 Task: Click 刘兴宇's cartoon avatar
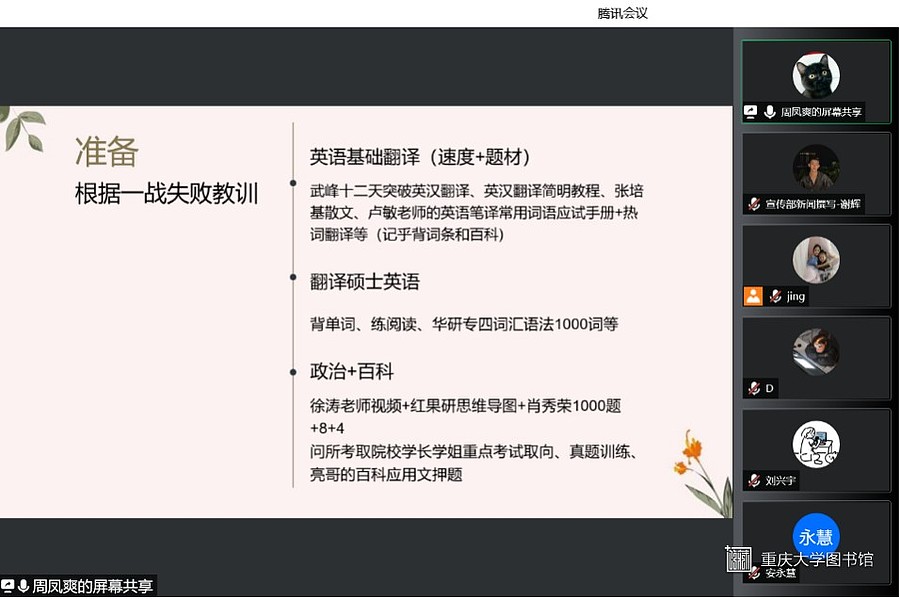pos(816,444)
